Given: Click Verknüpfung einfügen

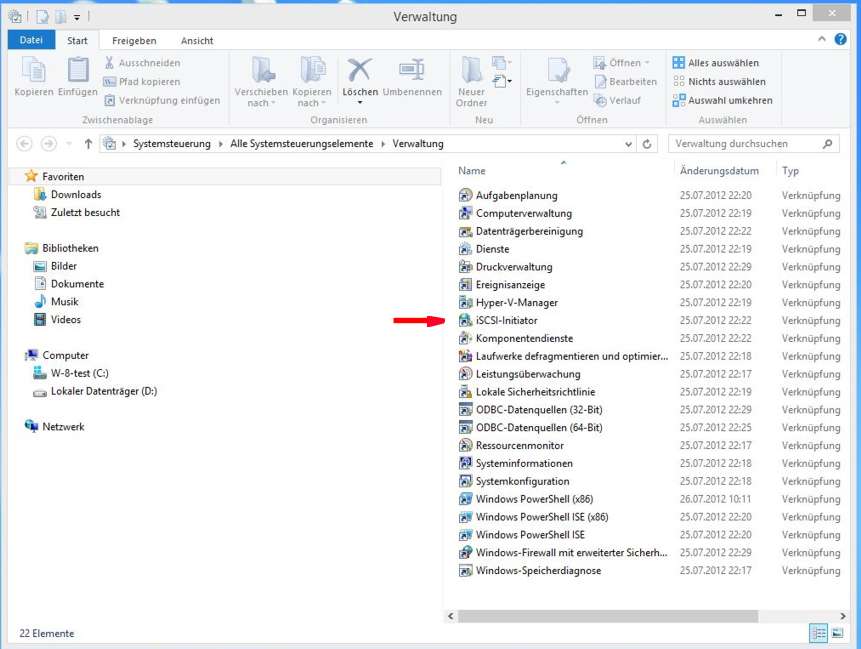Looking at the screenshot, I should coord(162,100).
